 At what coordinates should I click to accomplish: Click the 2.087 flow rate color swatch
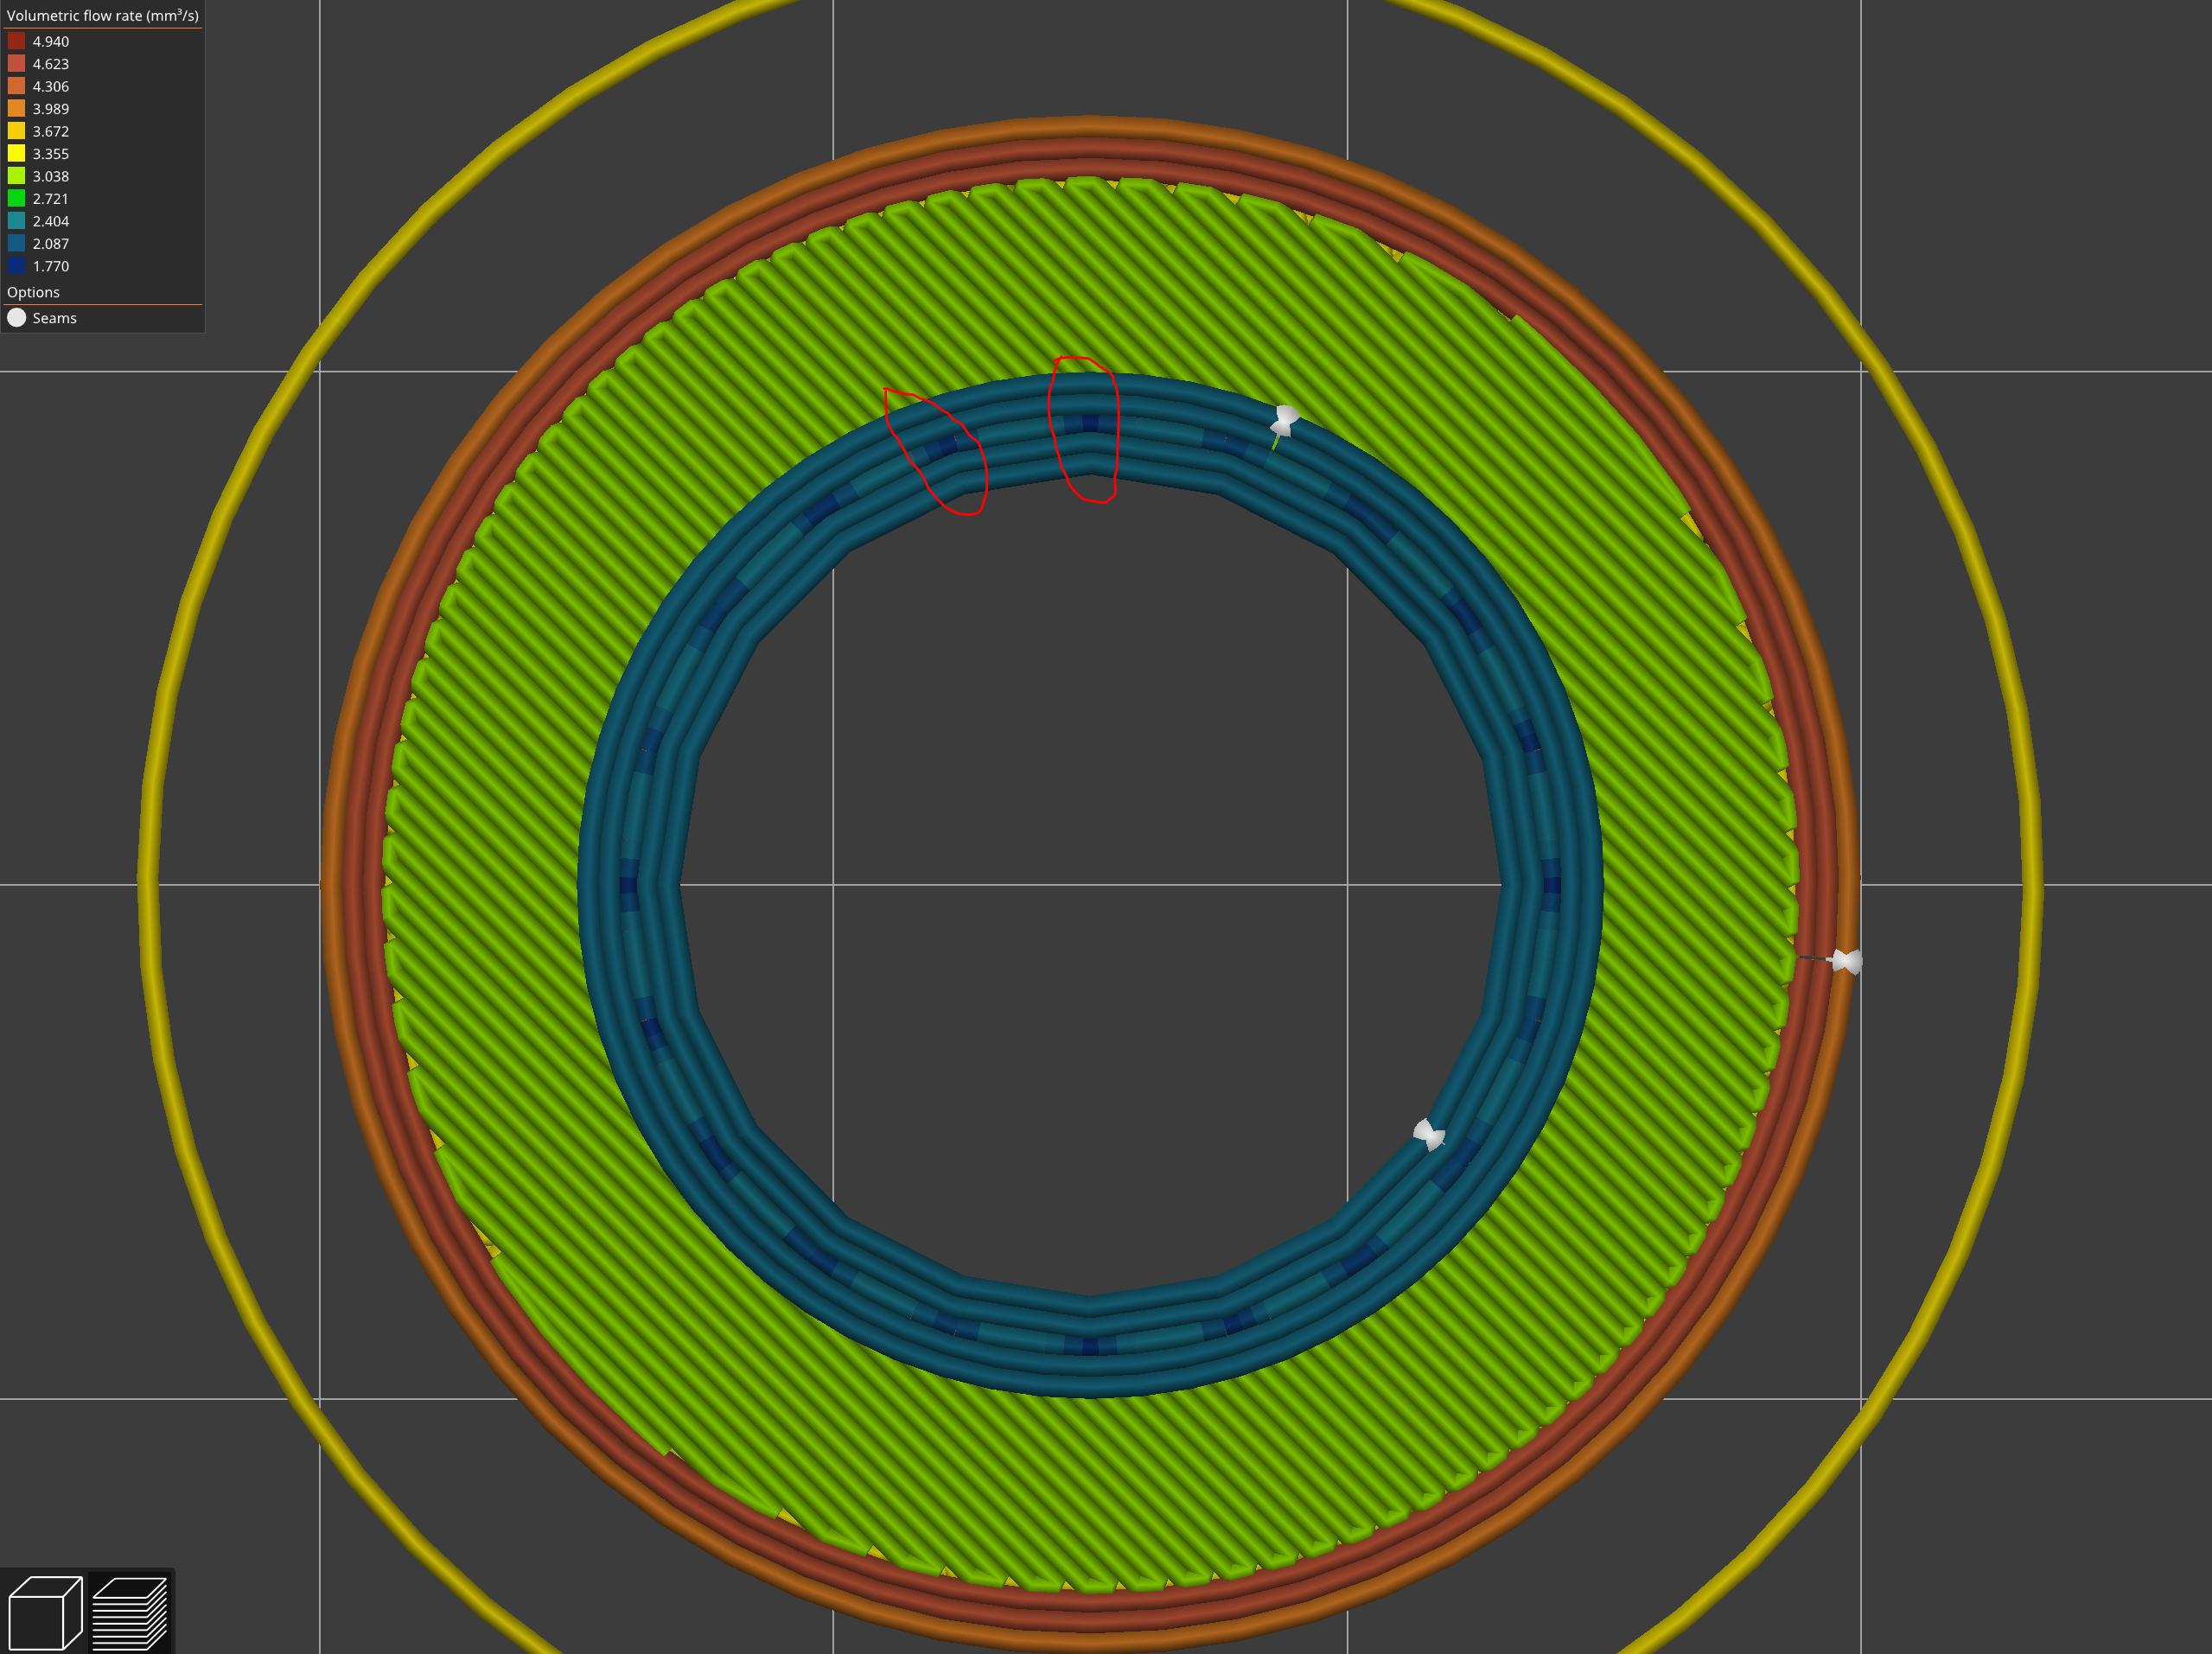click(x=17, y=244)
